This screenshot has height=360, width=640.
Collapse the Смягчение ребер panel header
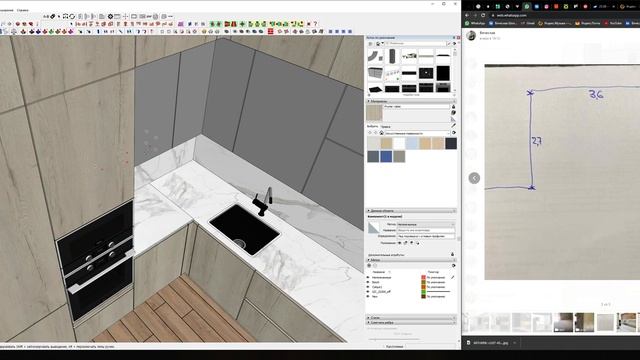point(411,322)
